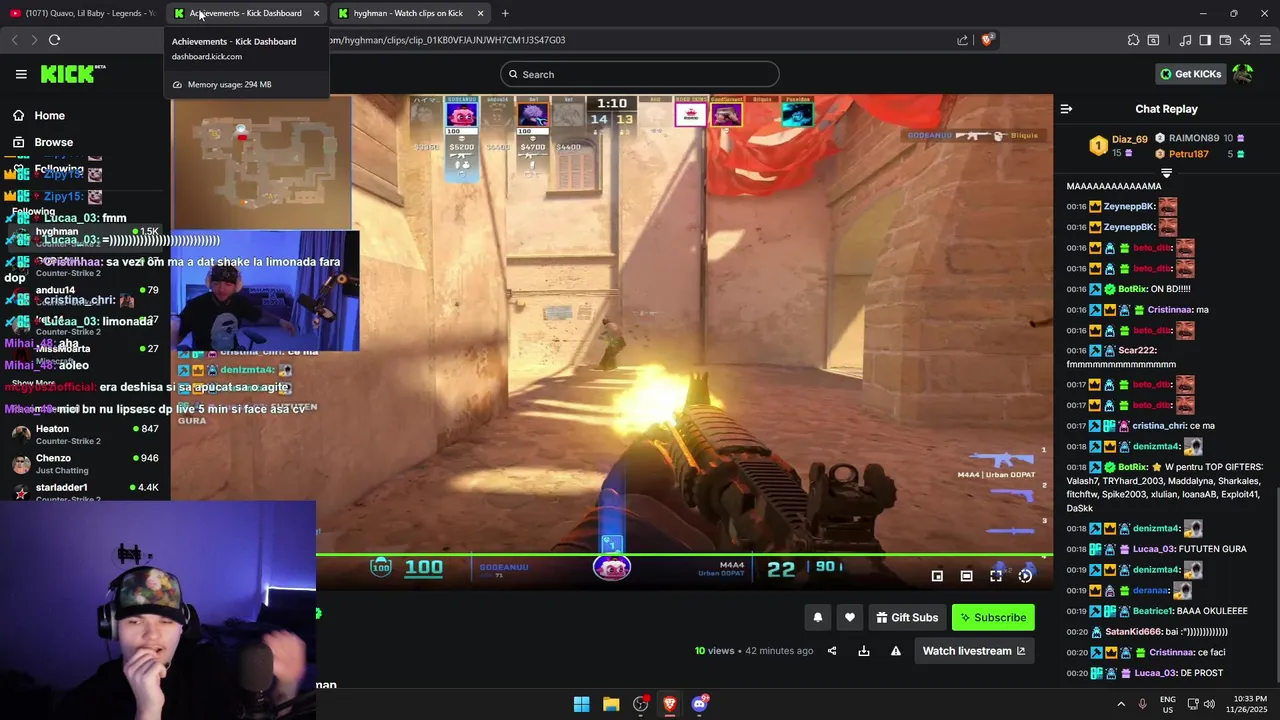Click the Brave browser taskbar icon
The height and width of the screenshot is (720, 1280).
tap(670, 704)
